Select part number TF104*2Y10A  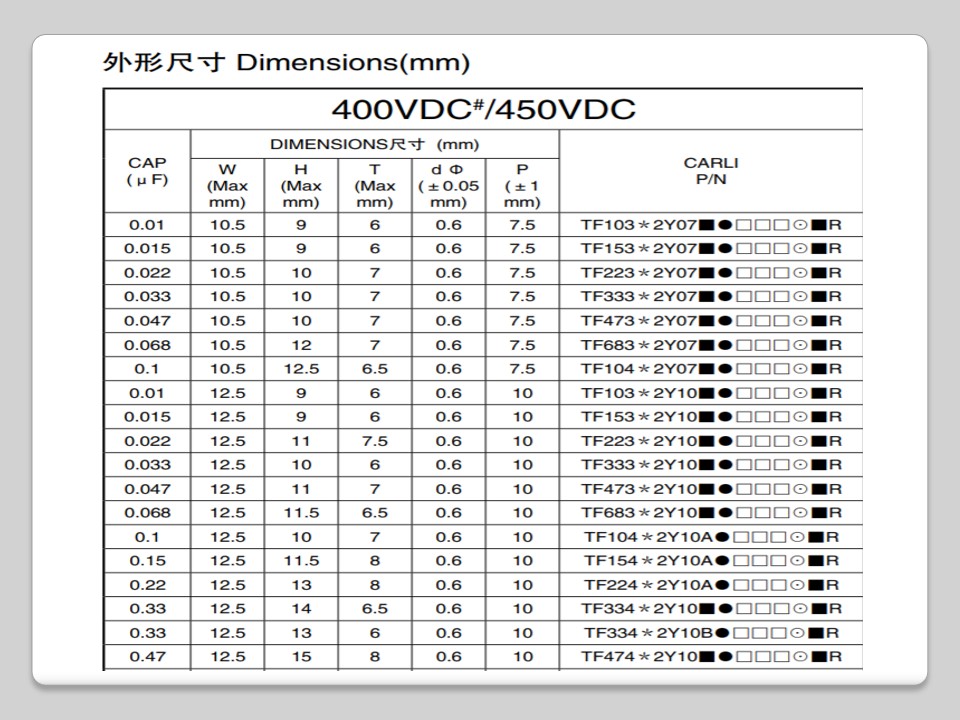click(711, 537)
